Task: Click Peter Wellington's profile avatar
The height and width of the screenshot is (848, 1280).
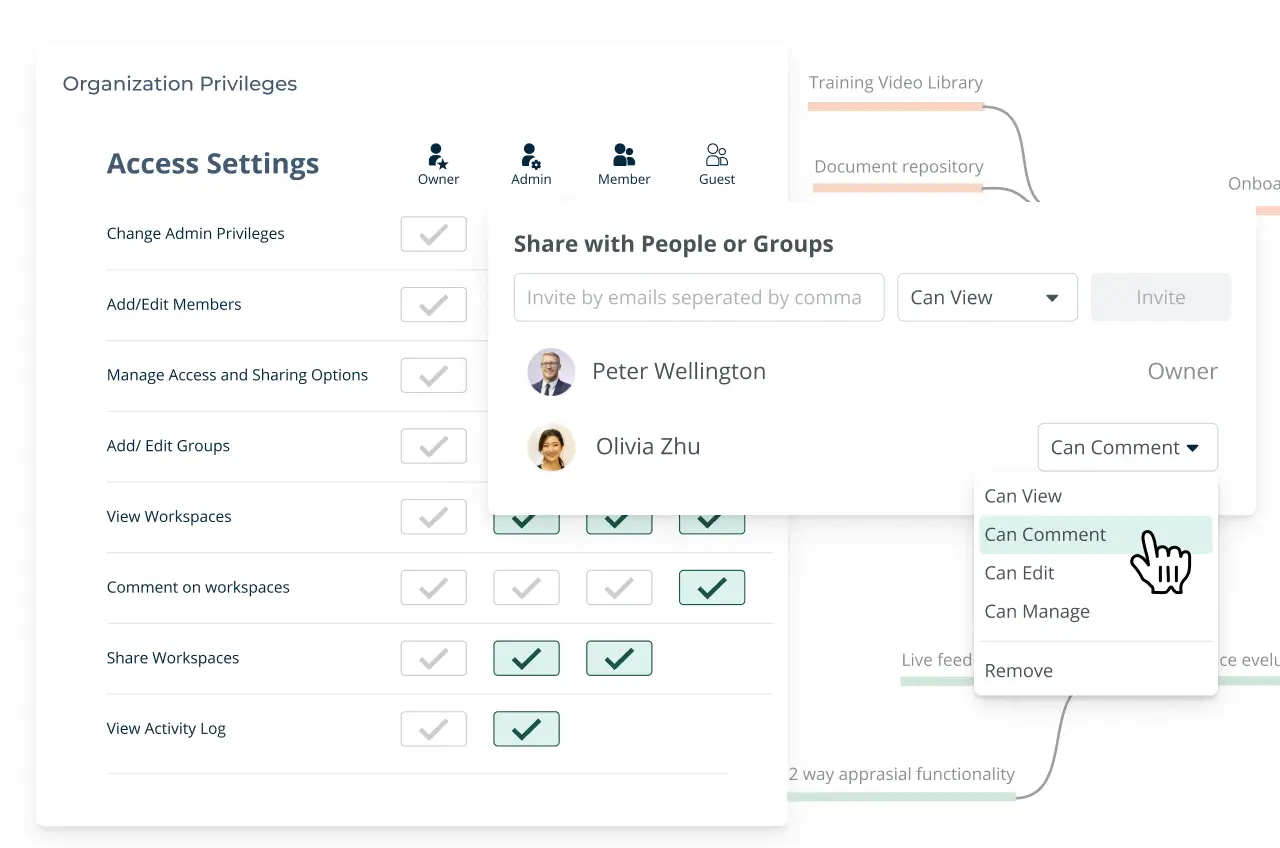Action: click(x=551, y=372)
